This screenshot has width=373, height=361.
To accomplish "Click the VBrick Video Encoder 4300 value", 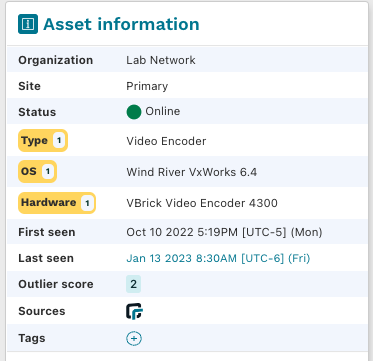I will tap(202, 203).
